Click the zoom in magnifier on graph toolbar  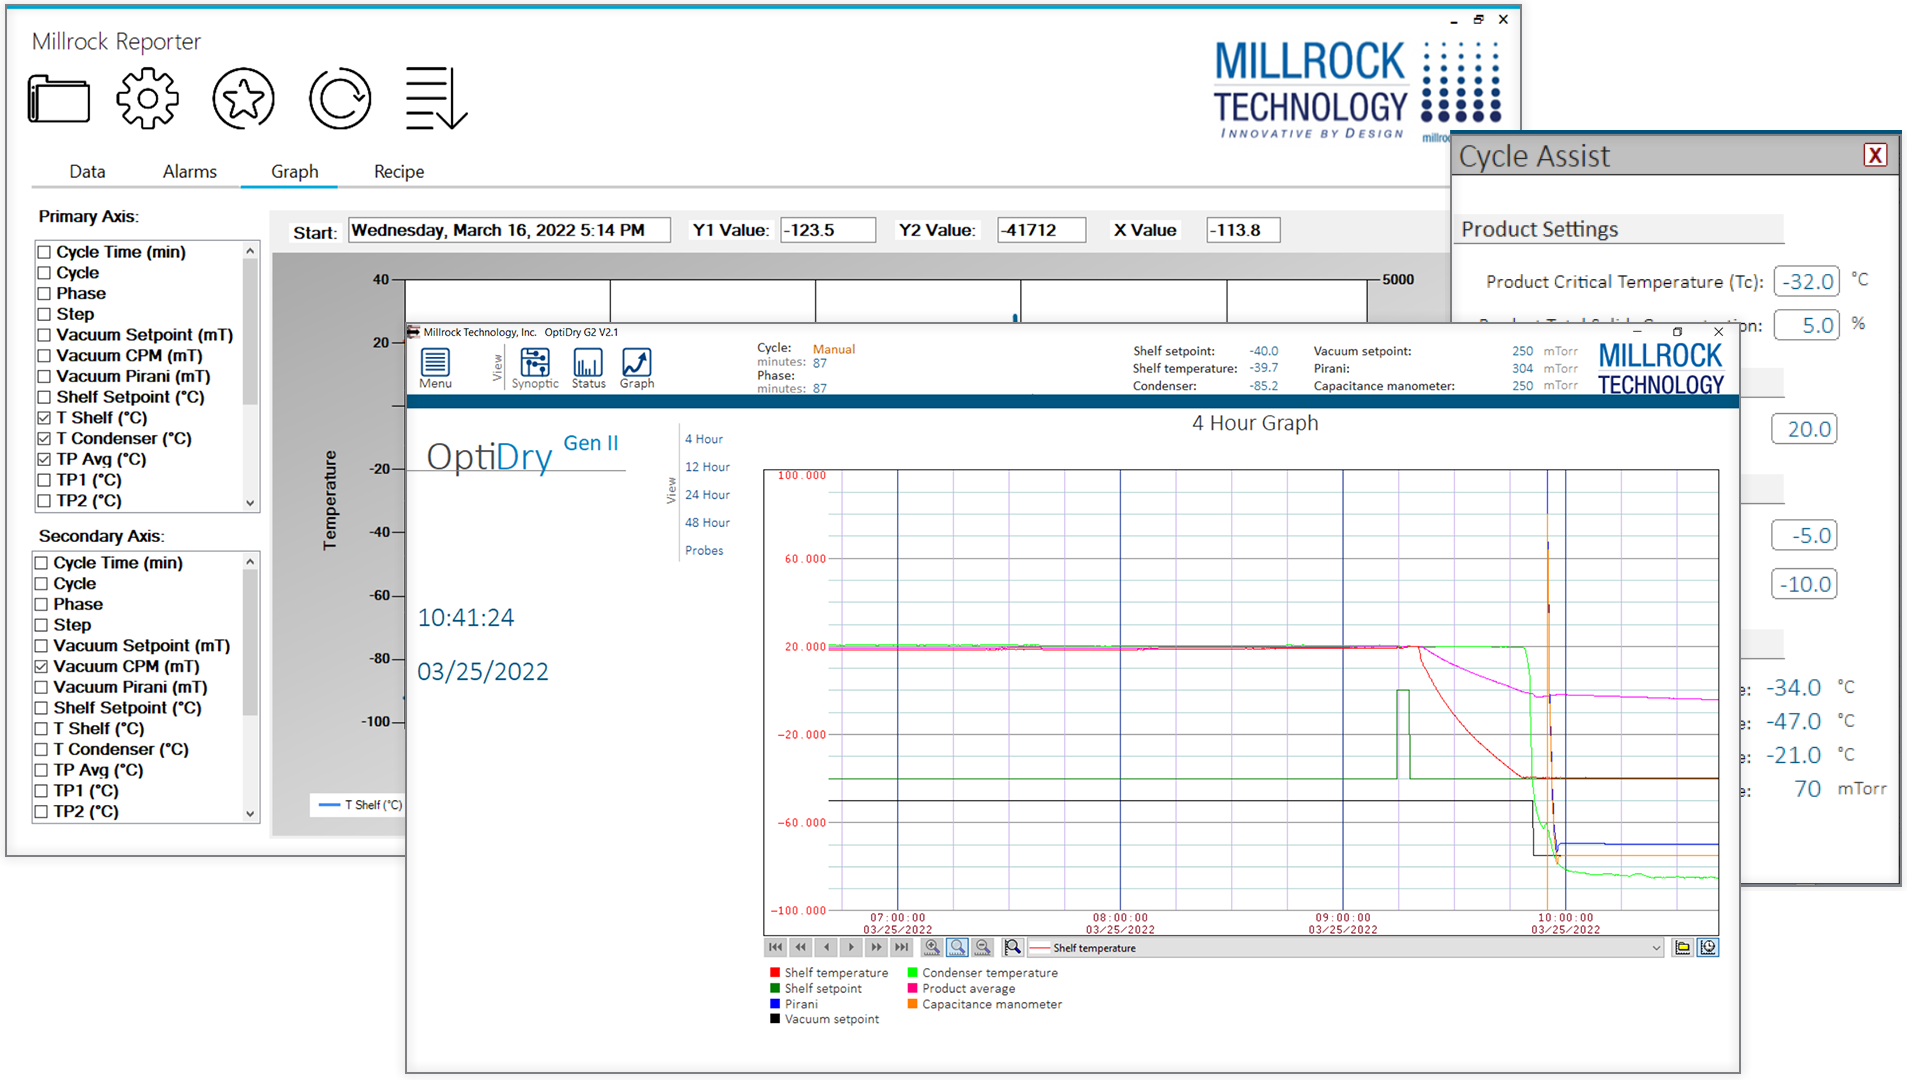tap(932, 947)
